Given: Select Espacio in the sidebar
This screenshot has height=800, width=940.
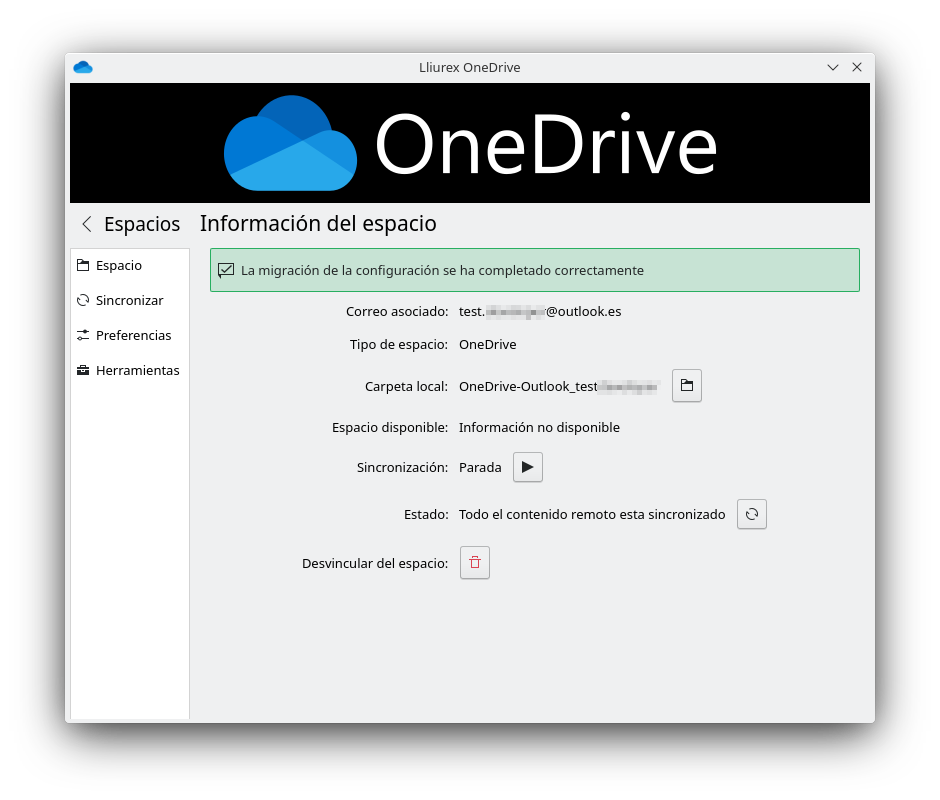Looking at the screenshot, I should (x=118, y=266).
